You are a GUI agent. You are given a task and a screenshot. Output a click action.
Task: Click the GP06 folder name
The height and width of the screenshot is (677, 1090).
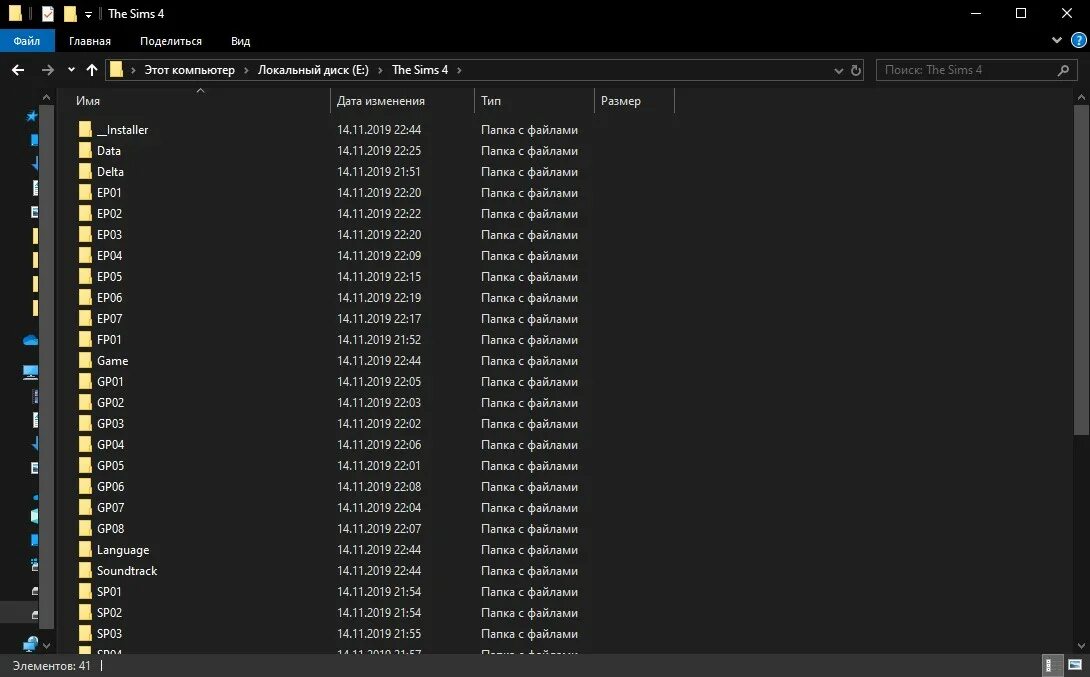[111, 487]
